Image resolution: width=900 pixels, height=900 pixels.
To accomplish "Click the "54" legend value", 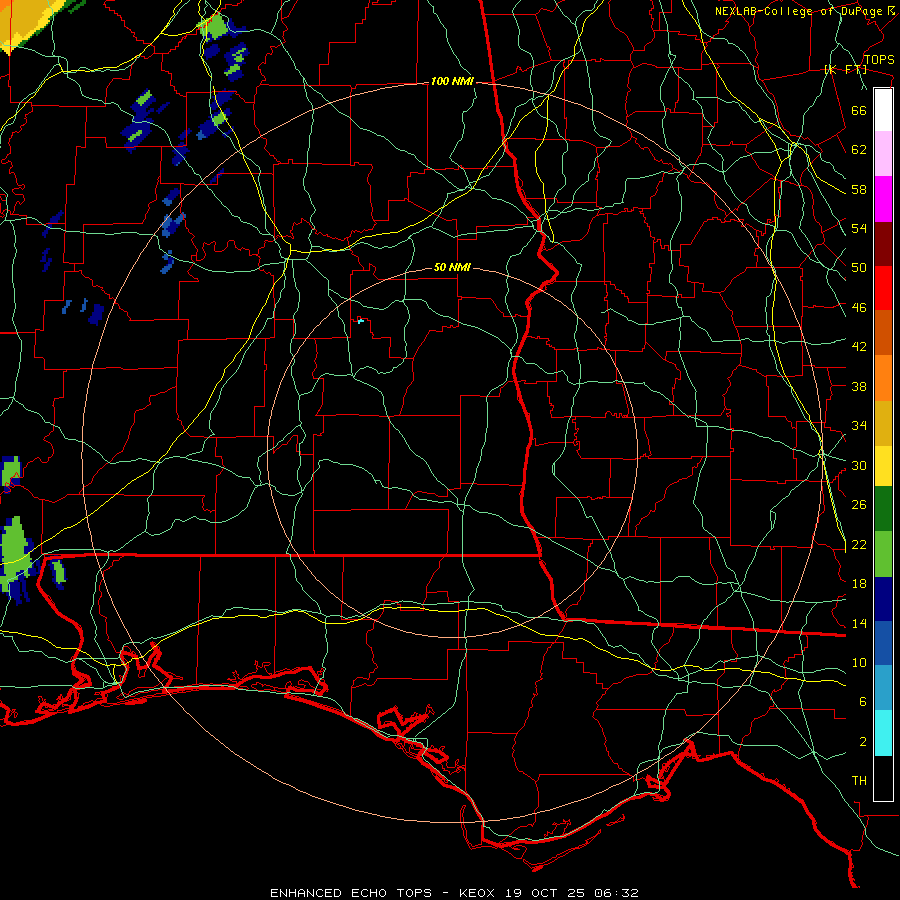I will [859, 228].
